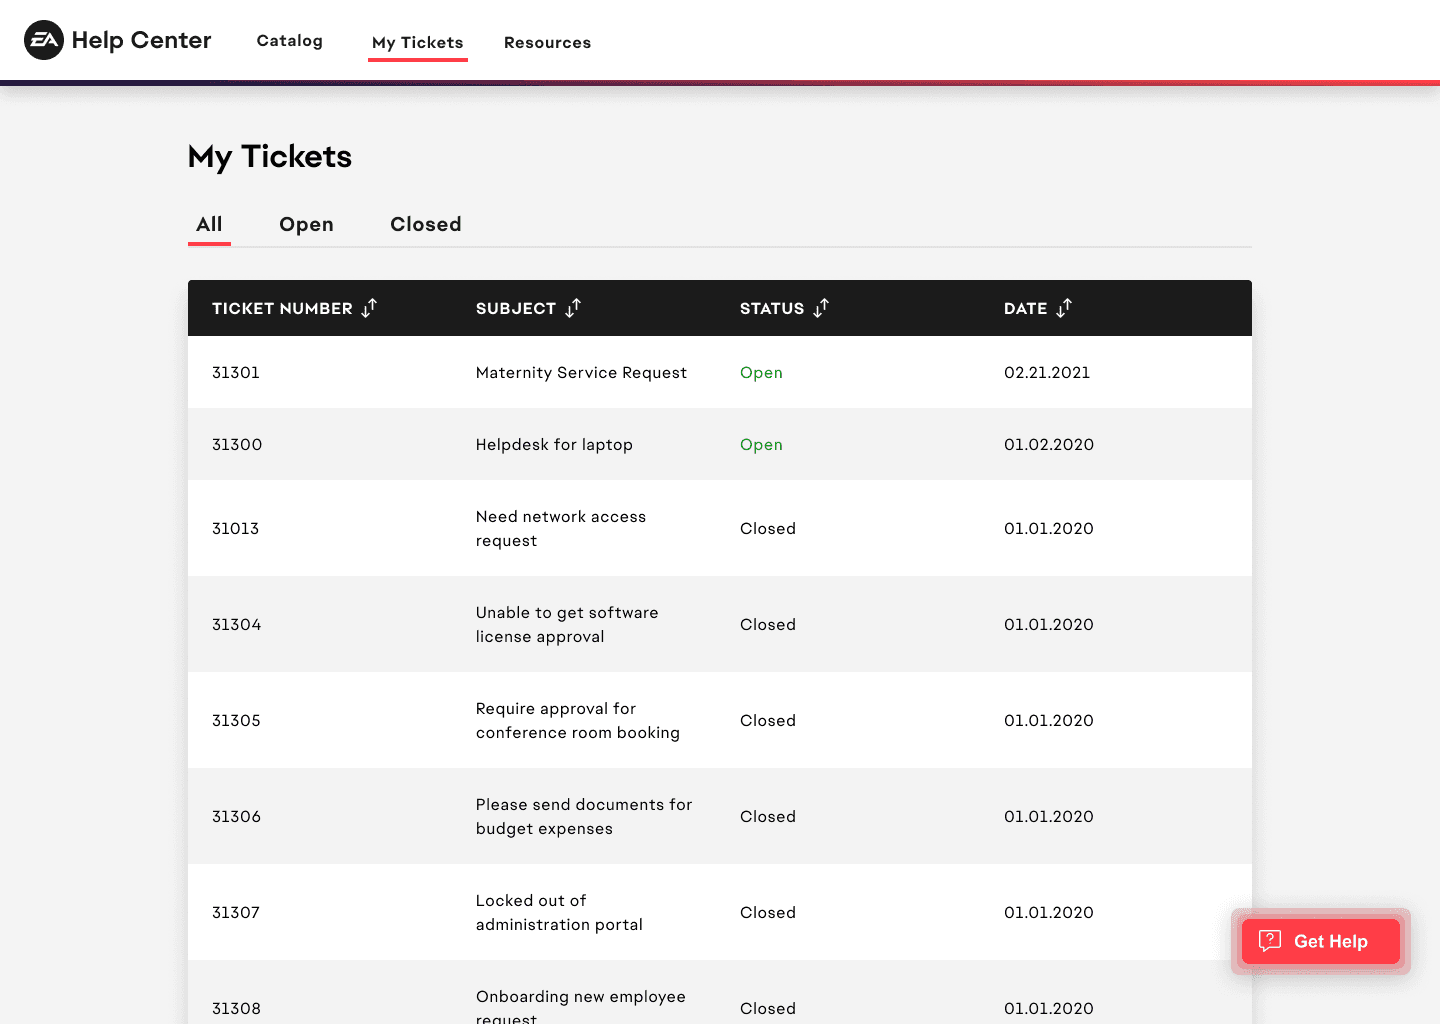The height and width of the screenshot is (1024, 1440).
Task: Click the Get Help chat icon
Action: point(1270,941)
